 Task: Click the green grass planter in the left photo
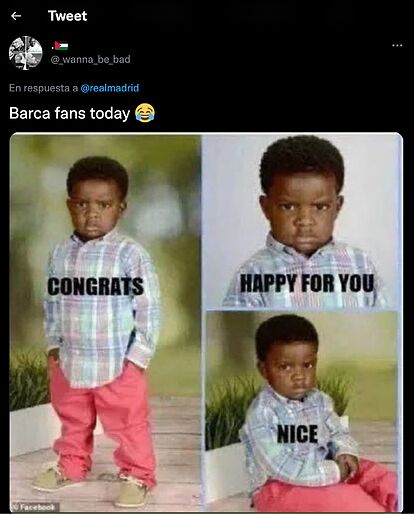pos(28,380)
